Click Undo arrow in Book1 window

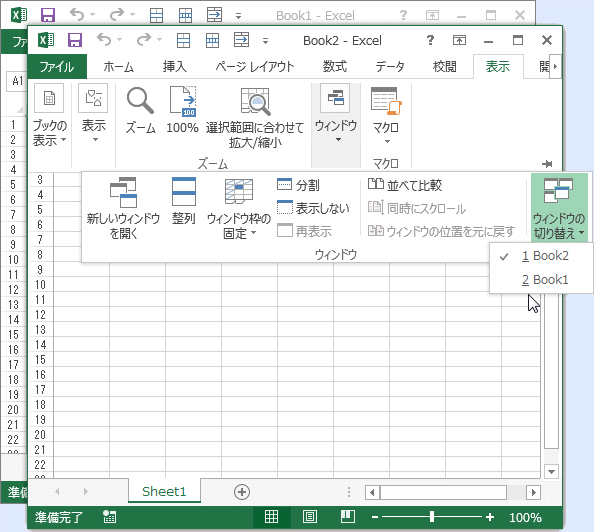tap(77, 14)
